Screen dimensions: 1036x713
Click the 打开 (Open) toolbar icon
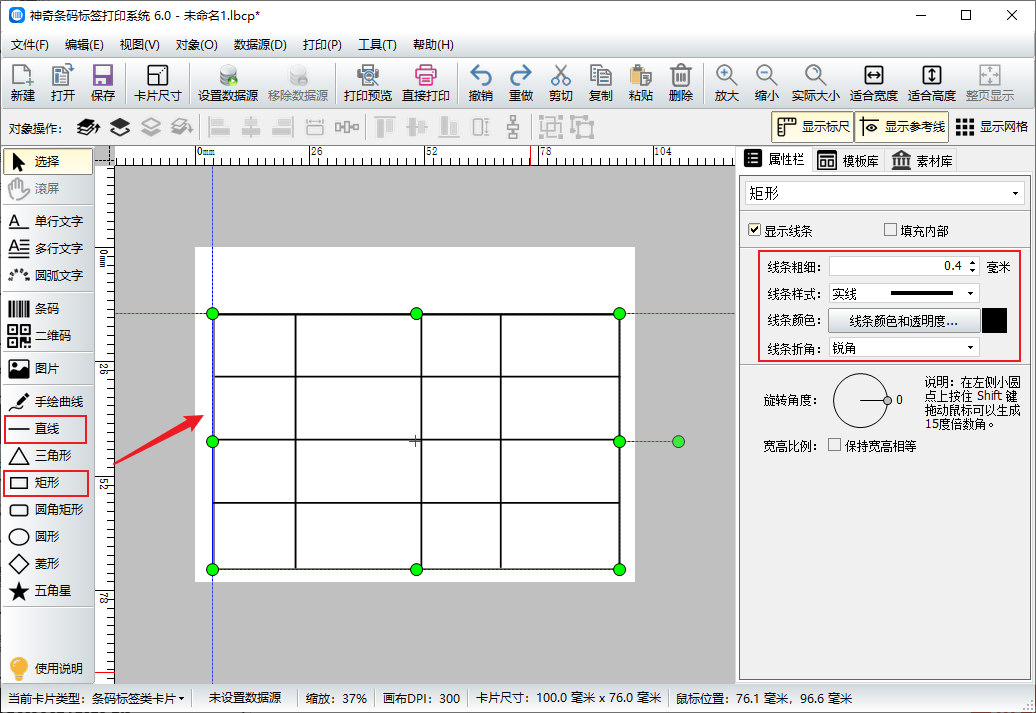(x=63, y=83)
